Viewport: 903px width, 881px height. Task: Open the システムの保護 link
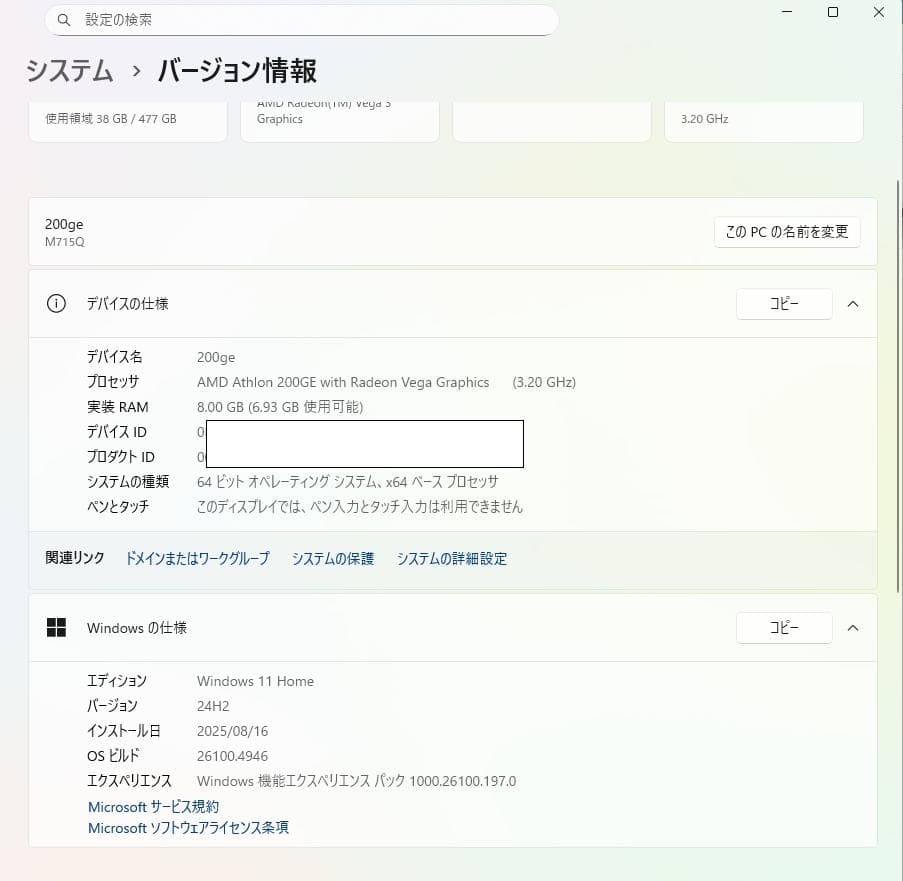[x=333, y=559]
